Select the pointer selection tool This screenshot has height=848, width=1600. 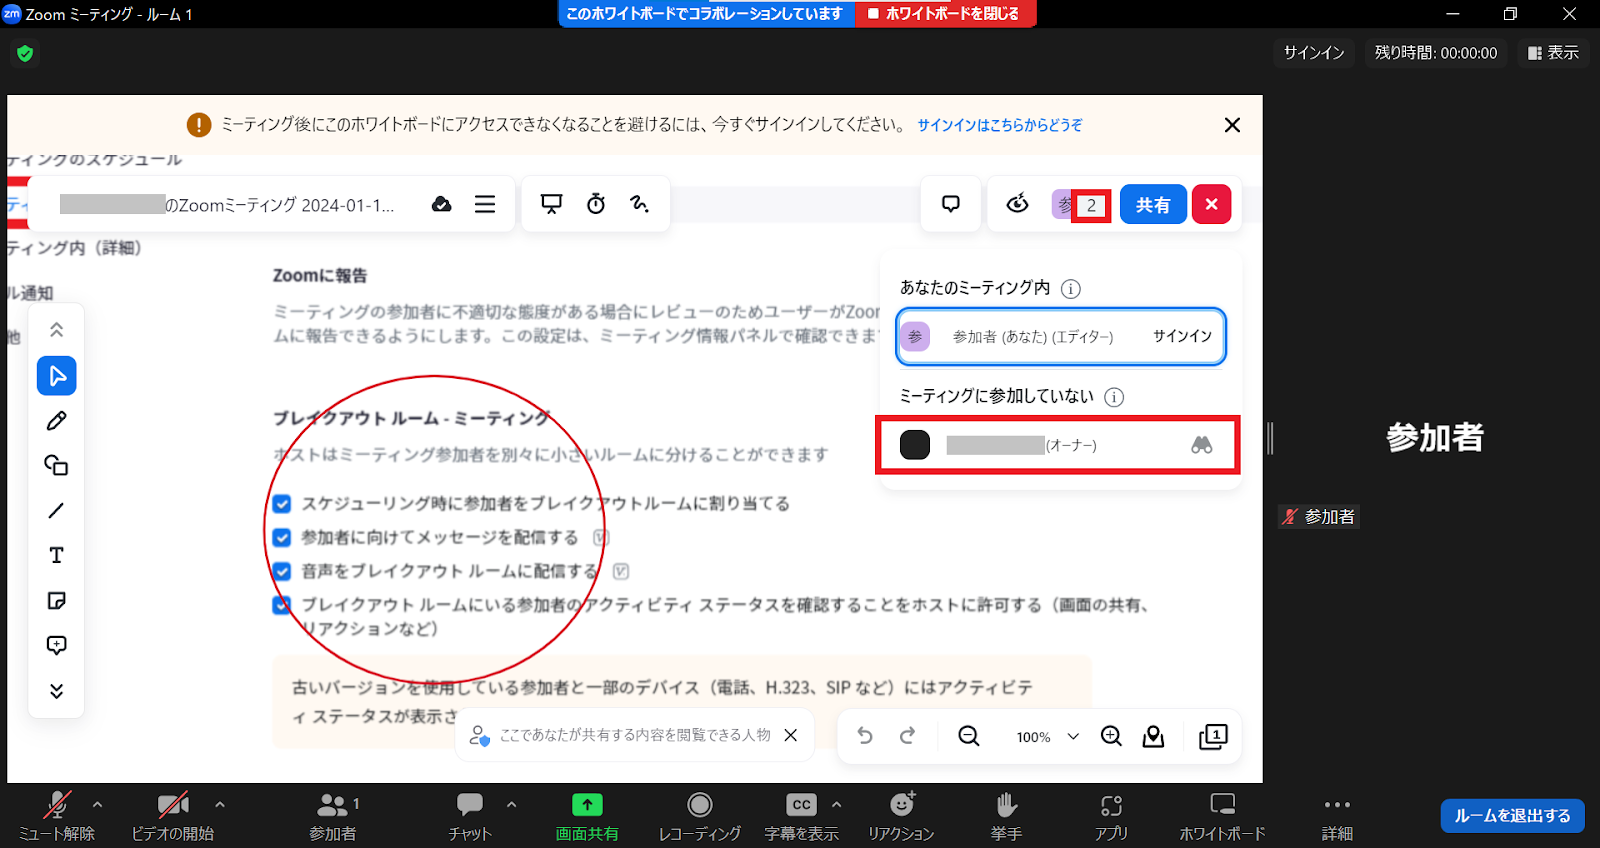(x=57, y=376)
